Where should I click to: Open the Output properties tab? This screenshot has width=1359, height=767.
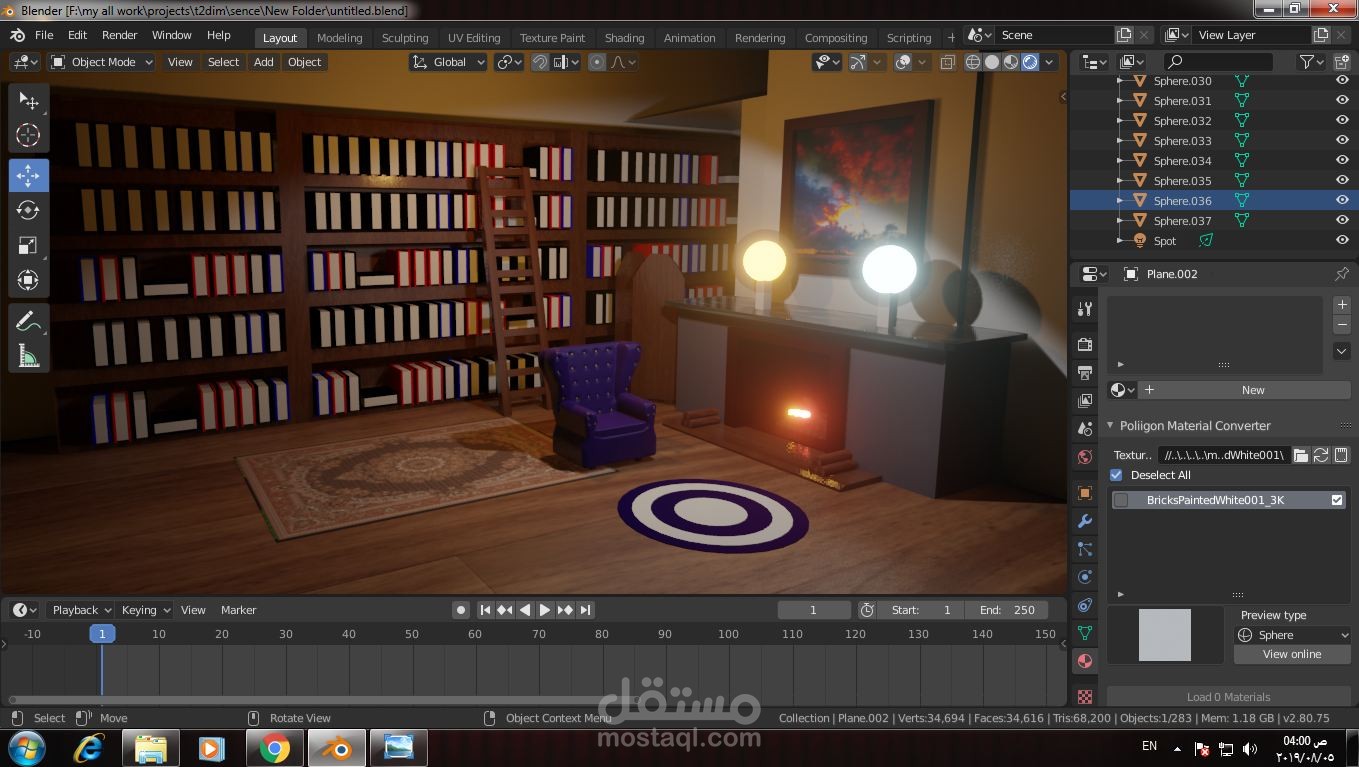(x=1085, y=372)
